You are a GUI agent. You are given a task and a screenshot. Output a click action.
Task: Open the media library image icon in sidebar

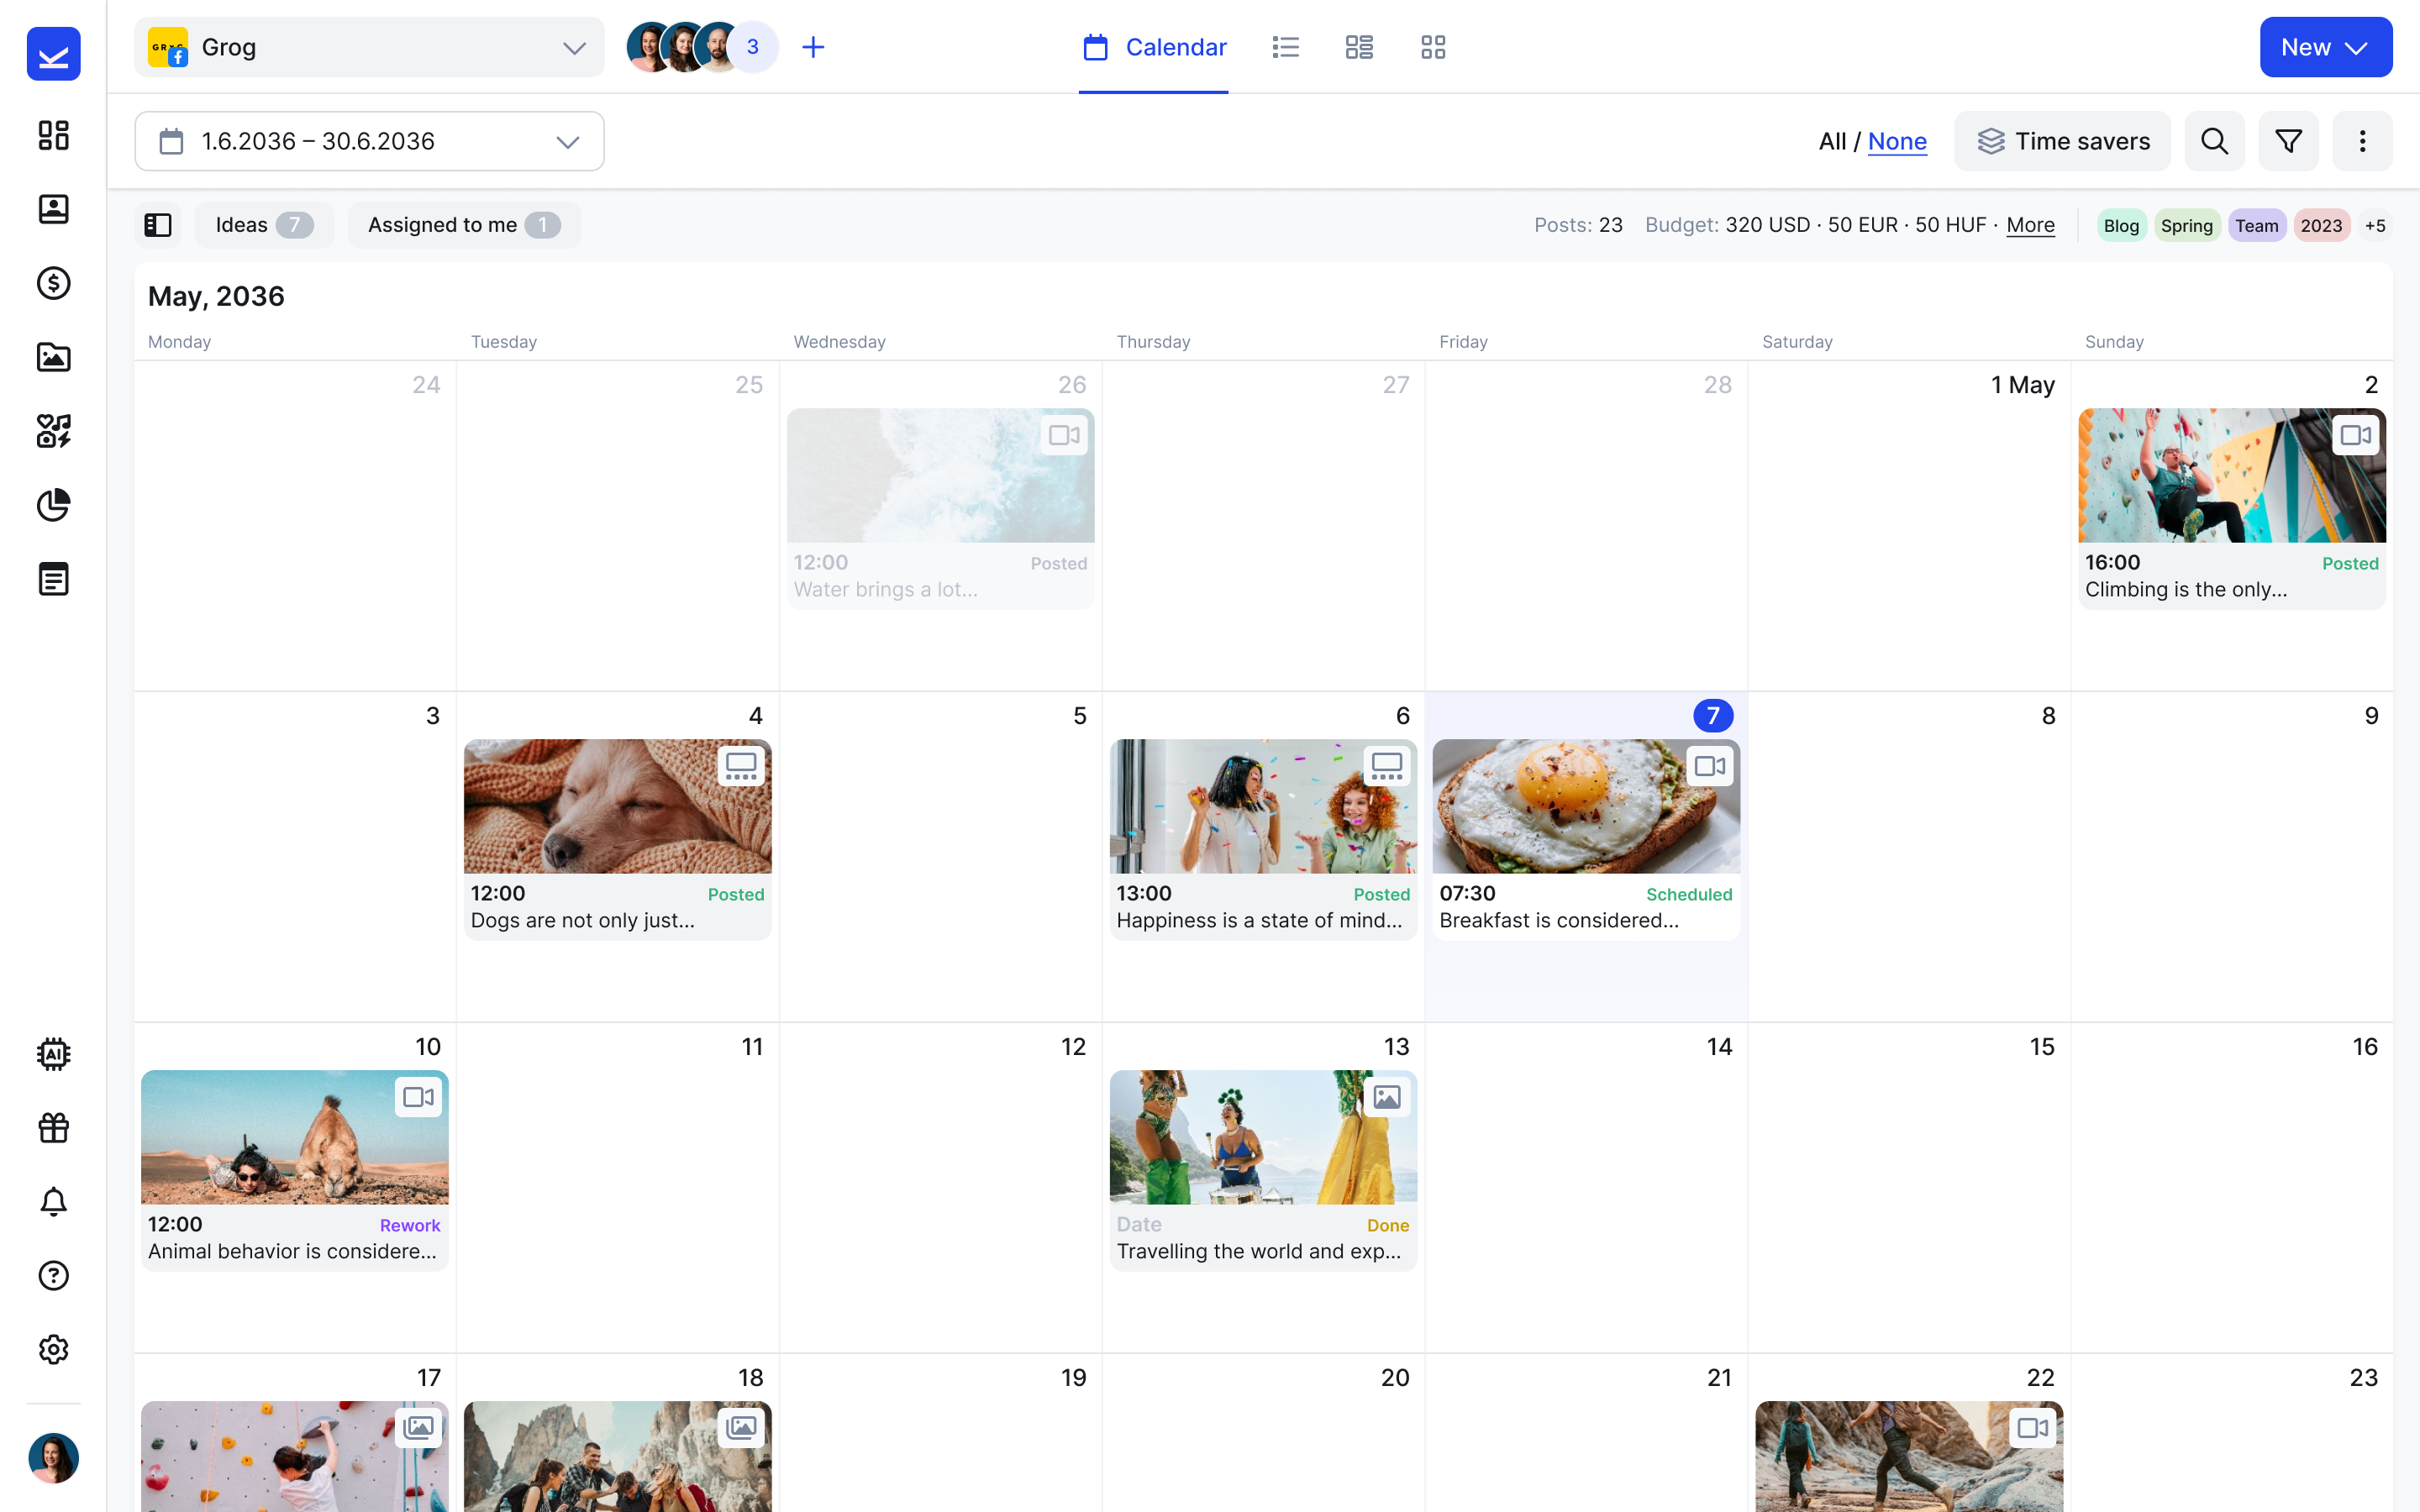click(x=53, y=357)
